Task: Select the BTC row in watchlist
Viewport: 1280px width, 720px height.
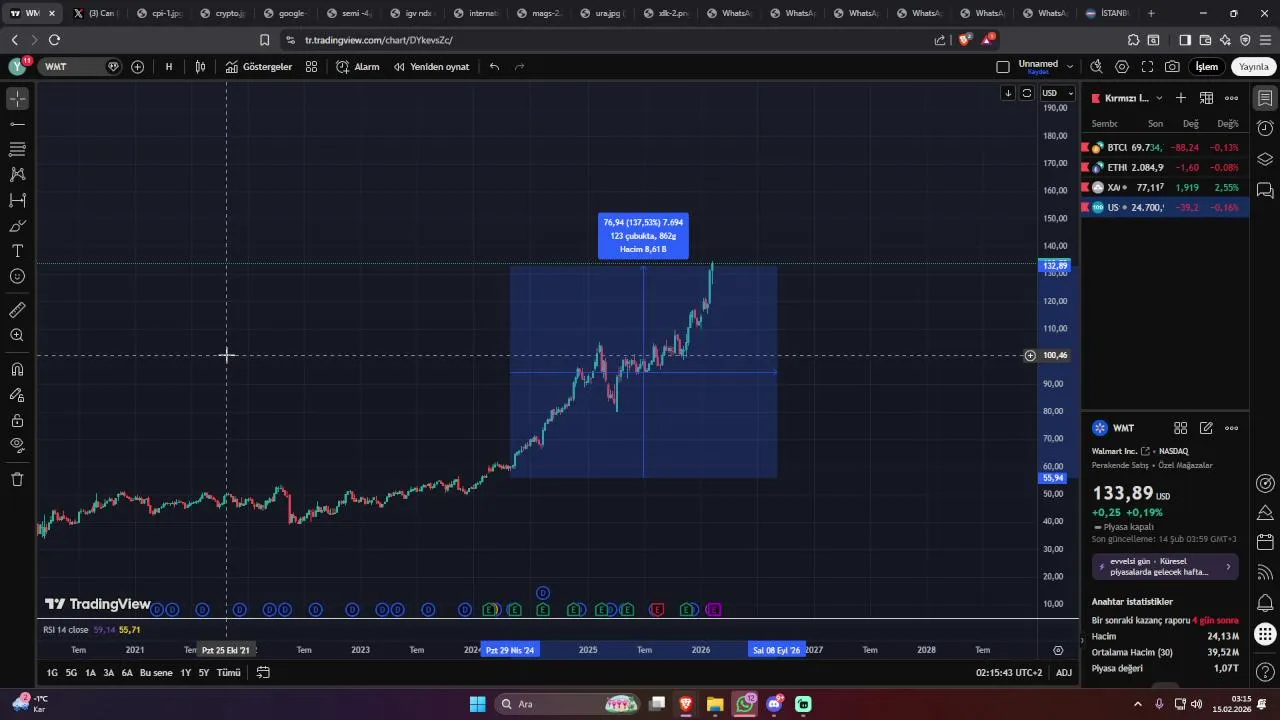Action: (1165, 148)
